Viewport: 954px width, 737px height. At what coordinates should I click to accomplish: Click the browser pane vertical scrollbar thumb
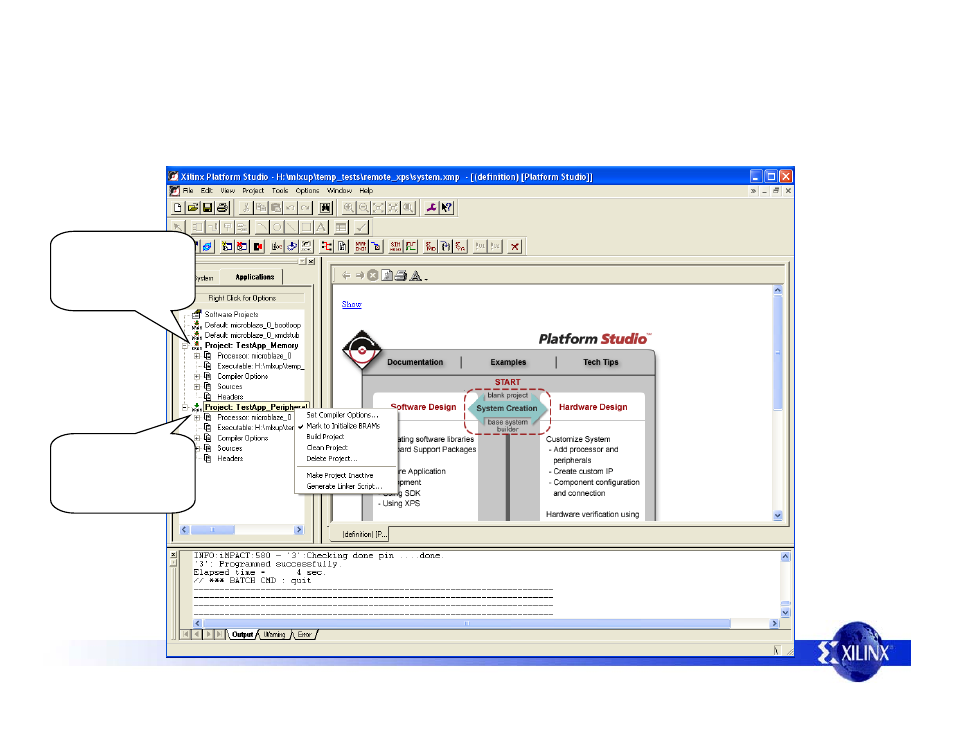[x=778, y=353]
